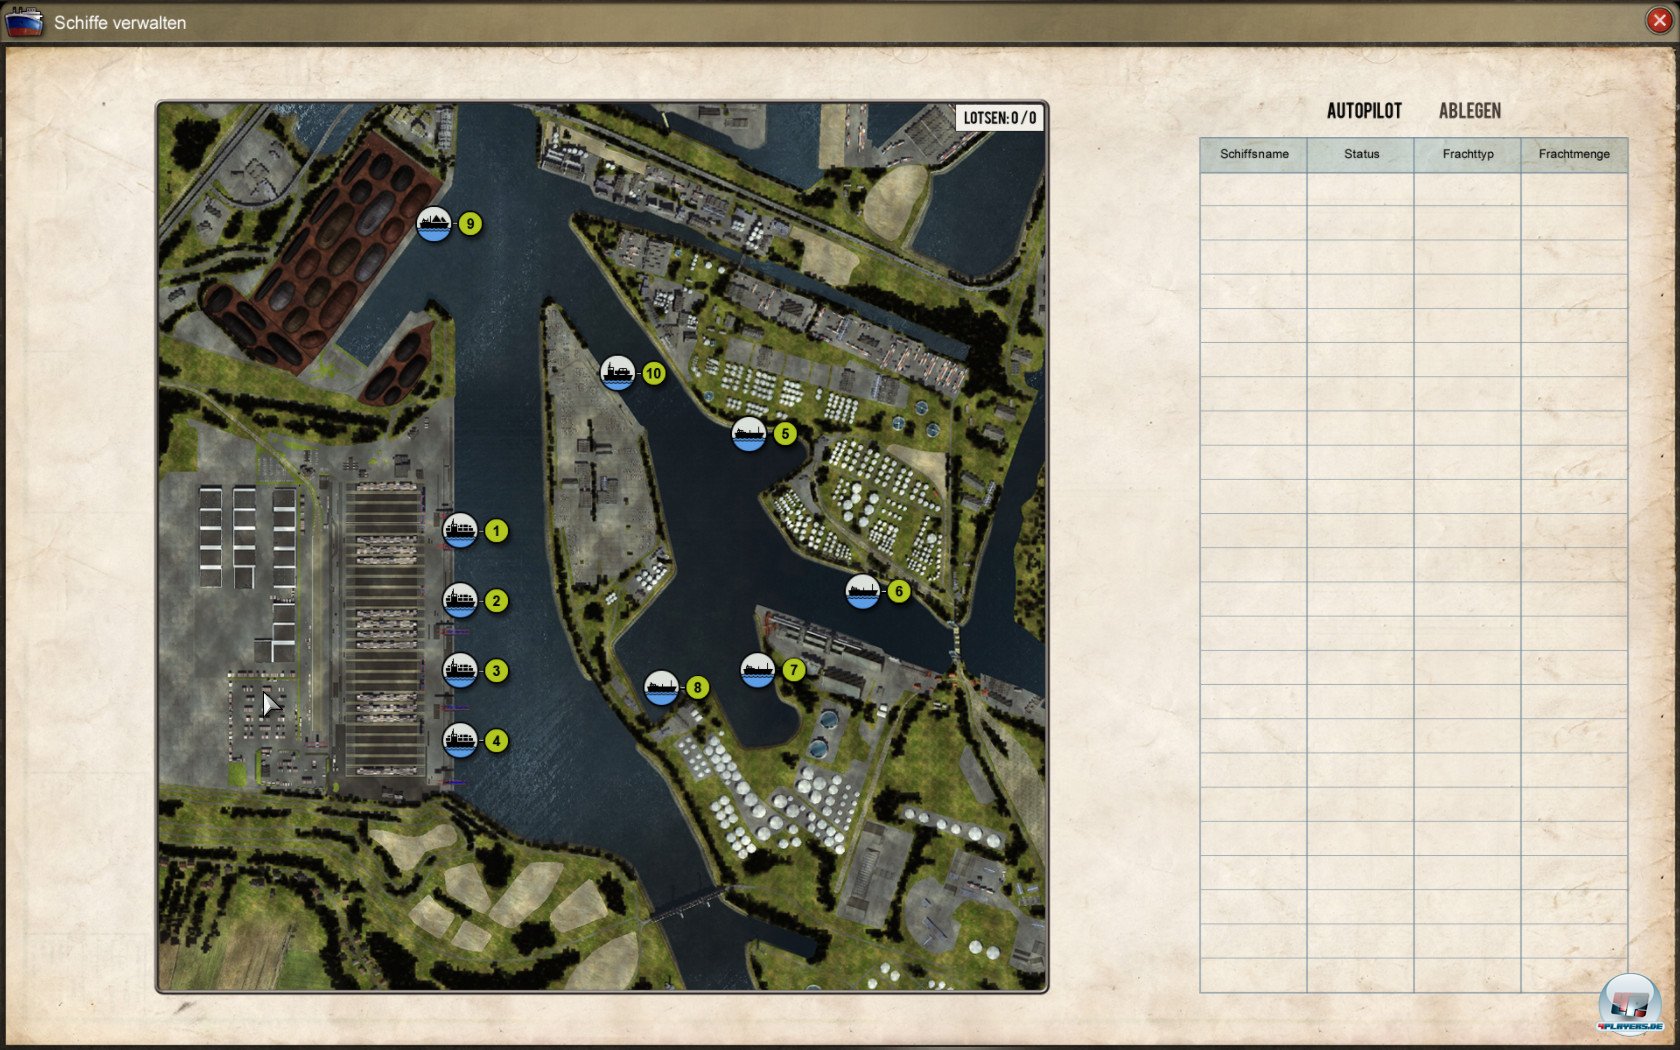Image resolution: width=1680 pixels, height=1050 pixels.
Task: Close the Schiffe verwalten window
Action: [x=1659, y=21]
